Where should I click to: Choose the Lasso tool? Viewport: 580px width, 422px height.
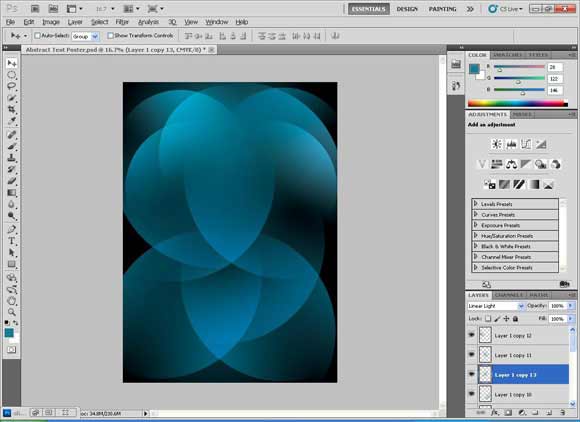tap(11, 86)
